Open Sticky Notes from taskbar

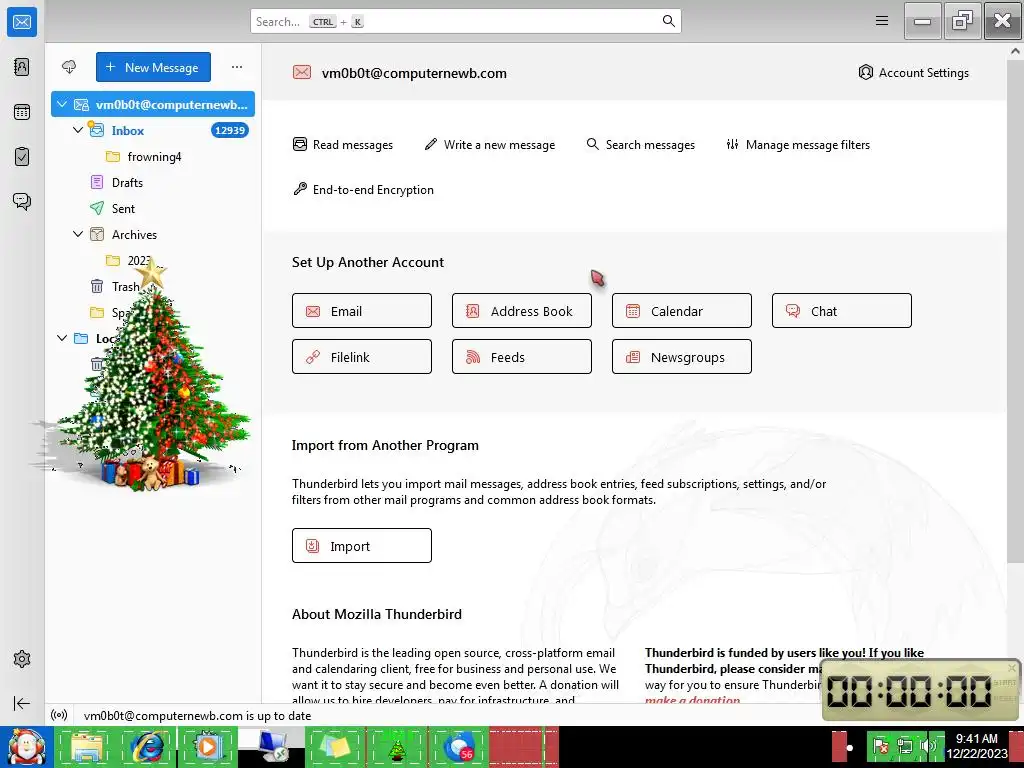pyautogui.click(x=334, y=746)
